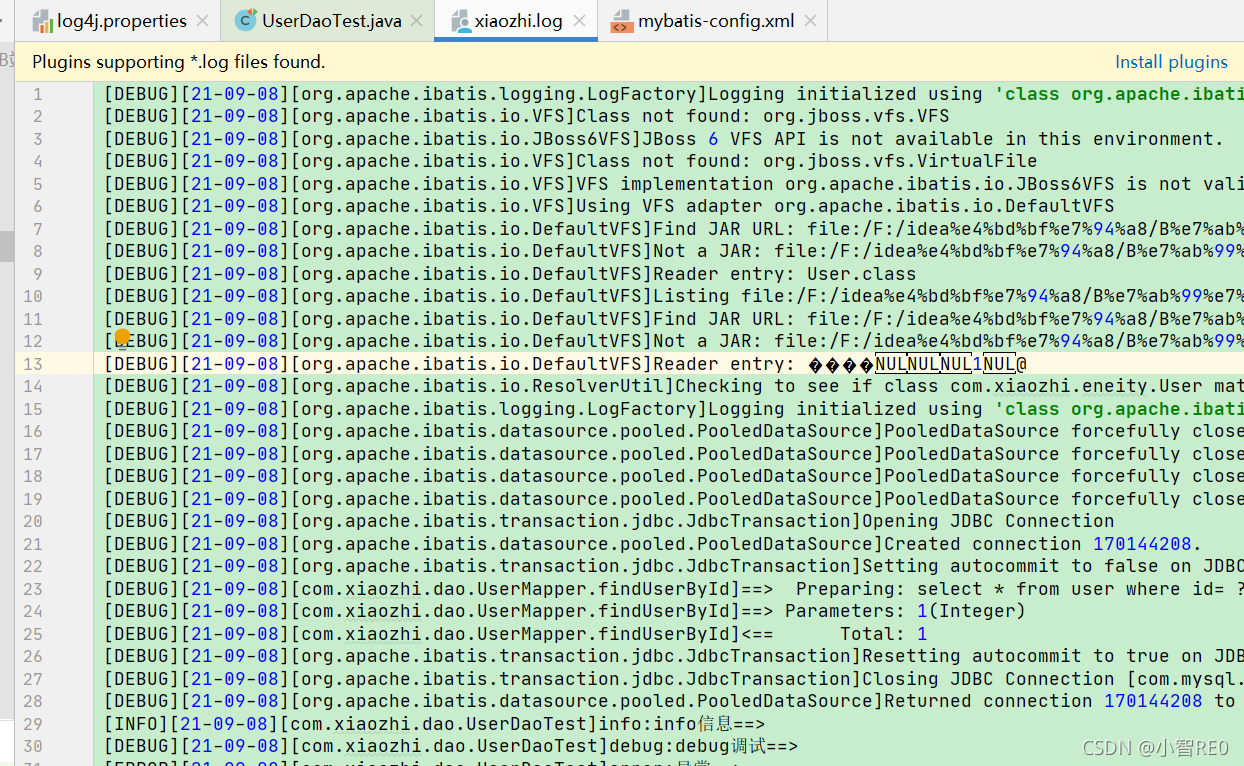Click 'Closing JDBC Connection' line 27
This screenshot has height=766, width=1244.
tap(673, 679)
